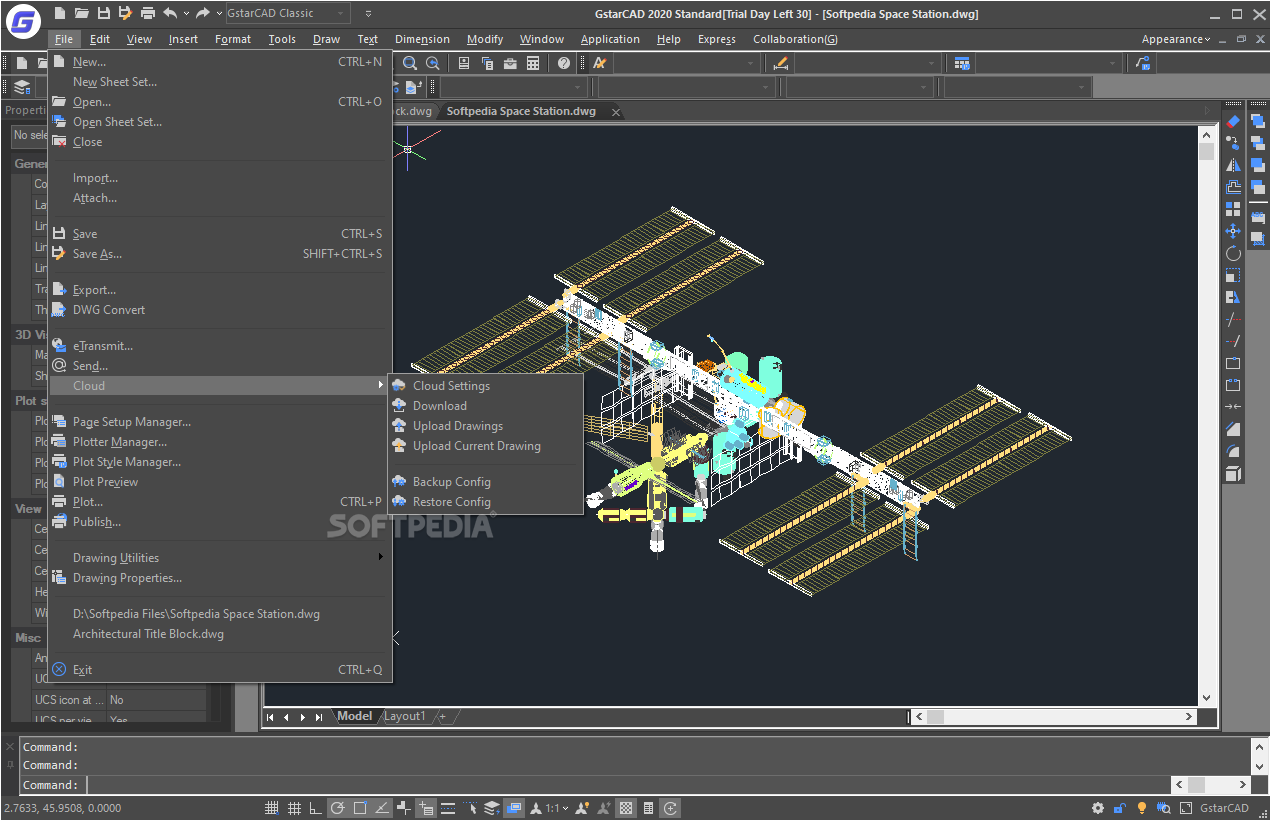Viewport: 1271px width, 821px height.
Task: Open the Dimension menu
Action: (x=422, y=39)
